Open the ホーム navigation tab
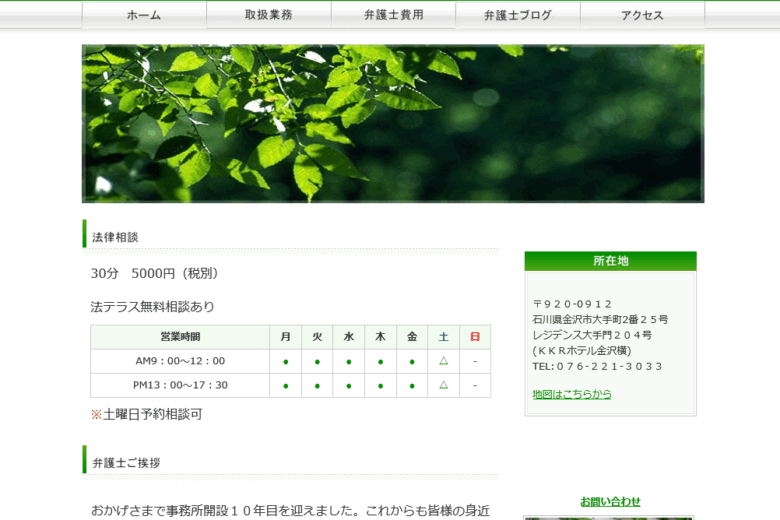780x520 pixels. (144, 15)
